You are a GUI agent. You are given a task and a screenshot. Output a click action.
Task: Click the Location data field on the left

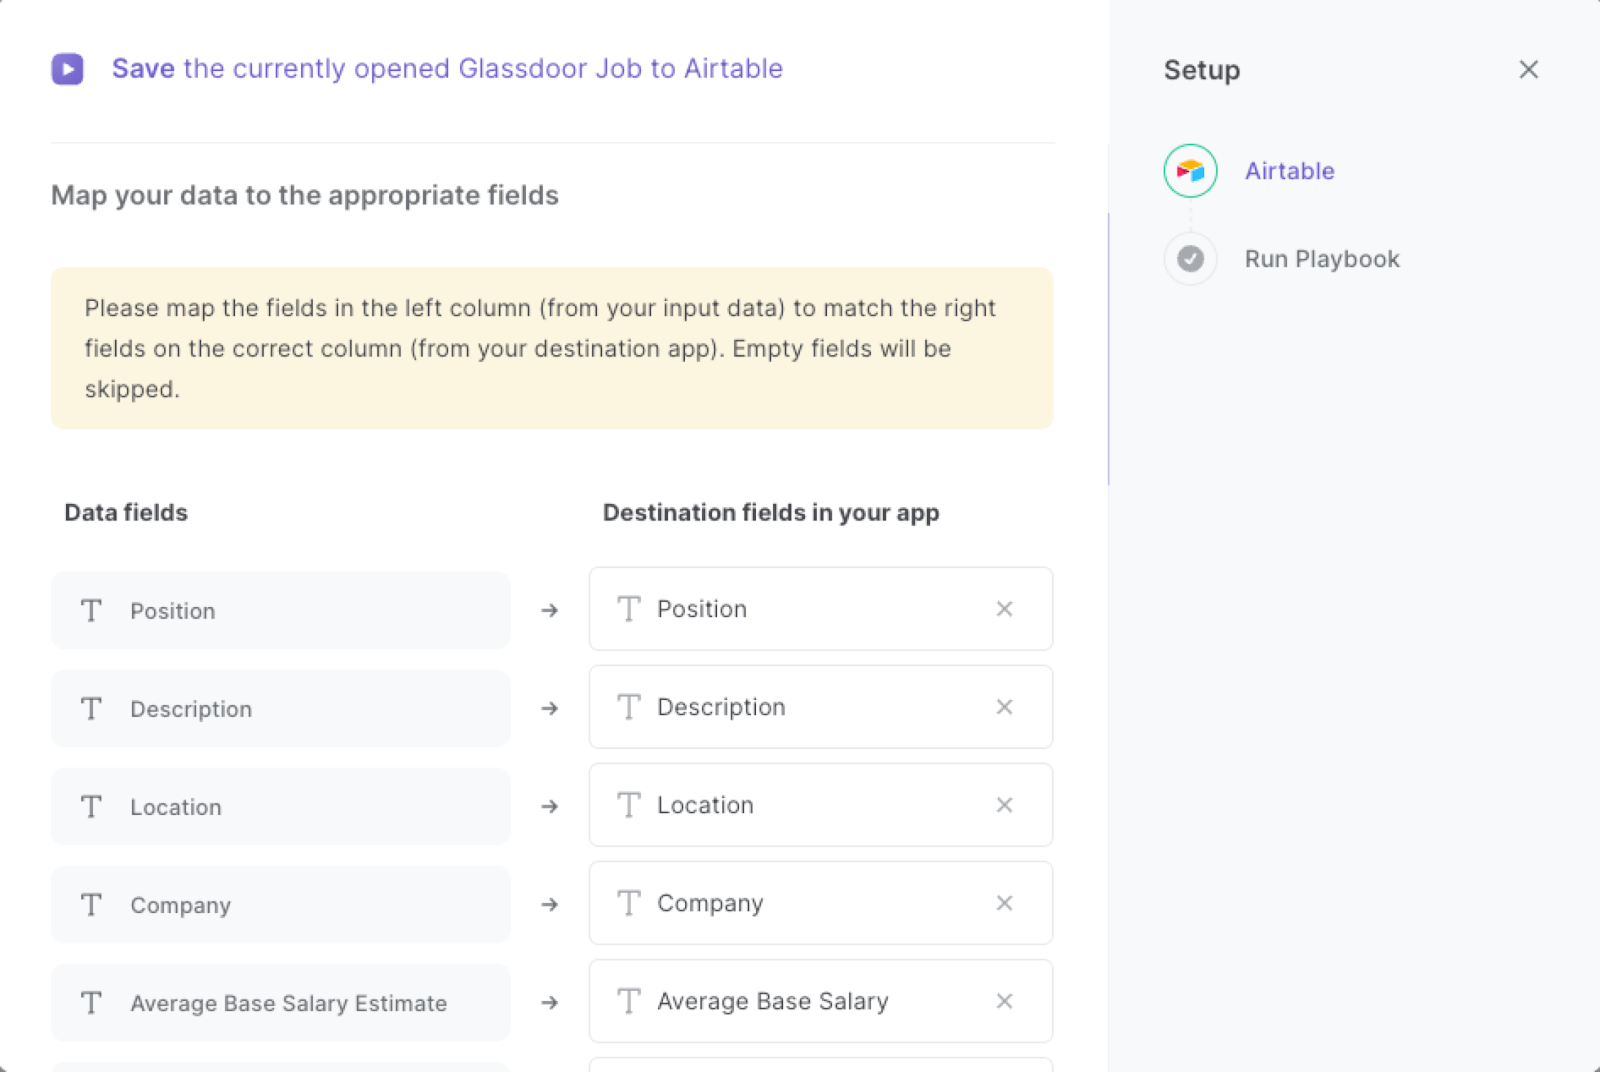(x=280, y=806)
